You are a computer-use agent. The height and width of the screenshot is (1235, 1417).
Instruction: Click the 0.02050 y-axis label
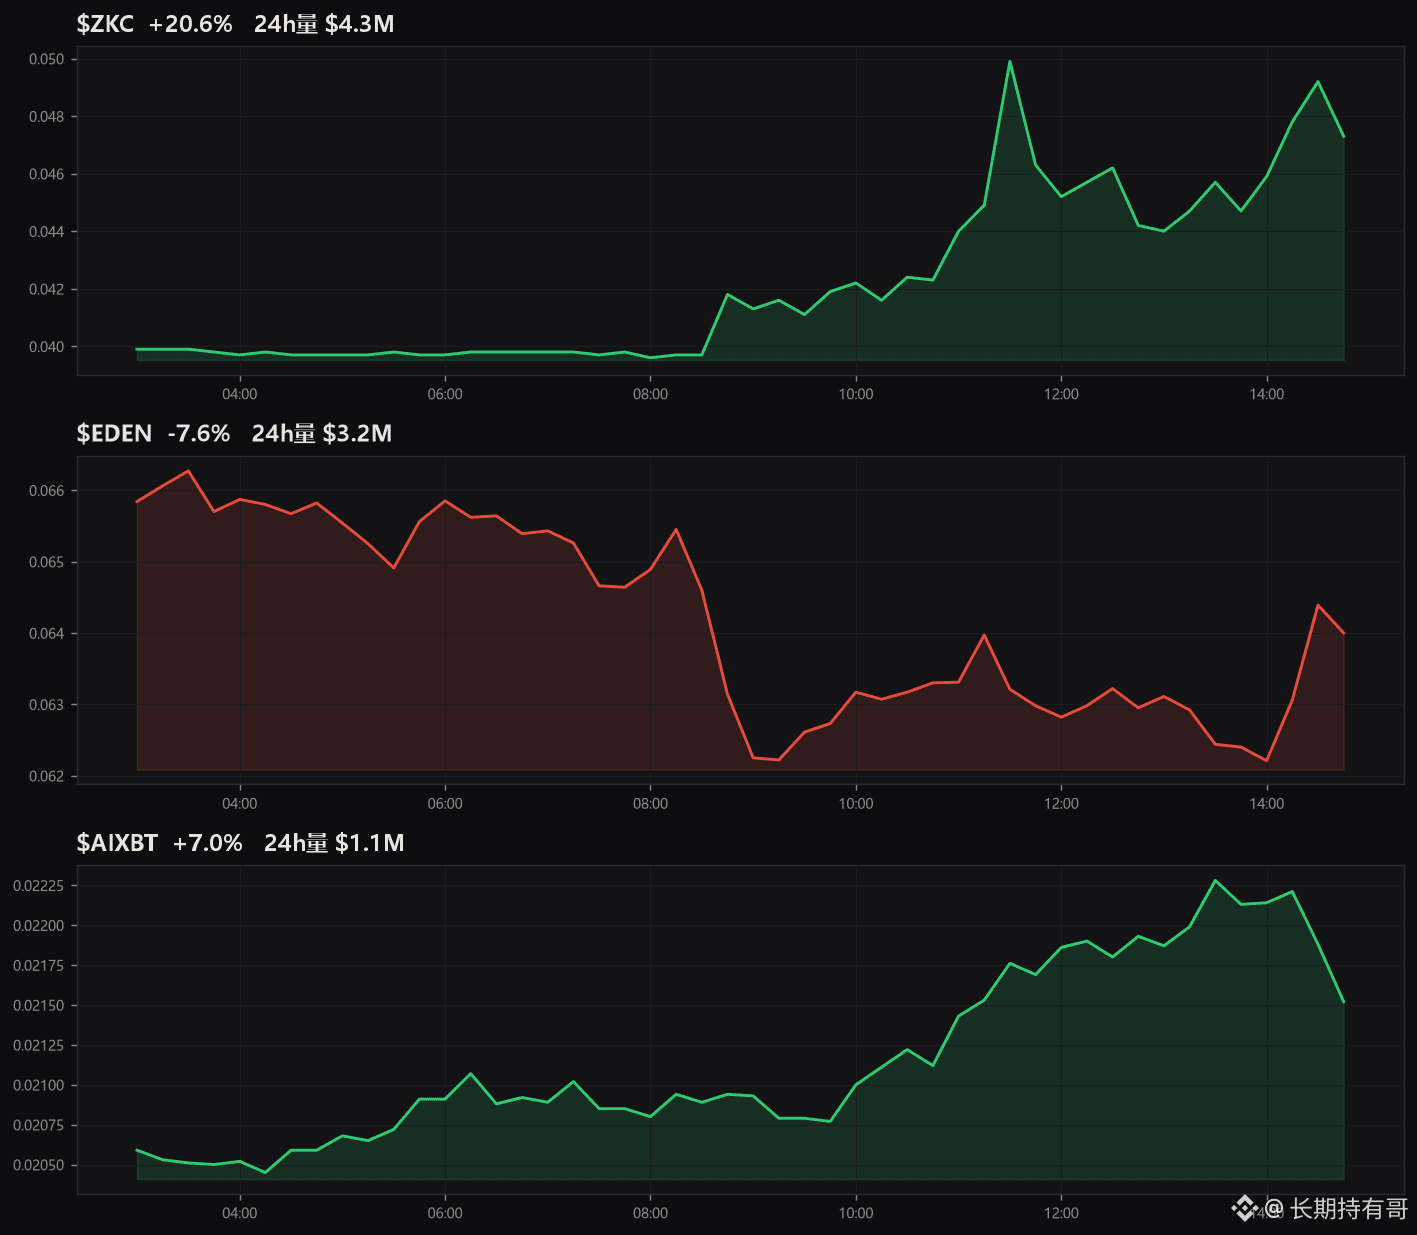click(38, 1166)
